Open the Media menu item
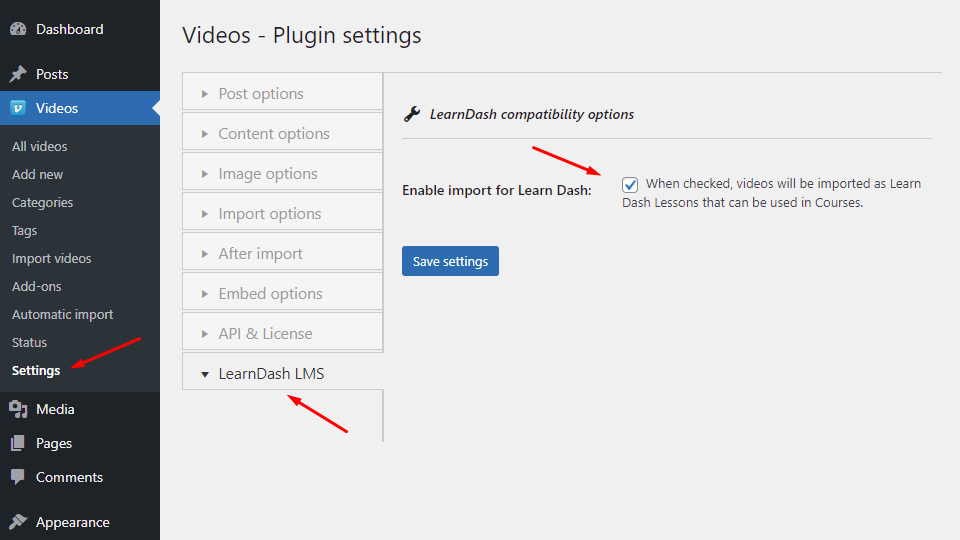Viewport: 960px width, 540px height. [x=80, y=409]
